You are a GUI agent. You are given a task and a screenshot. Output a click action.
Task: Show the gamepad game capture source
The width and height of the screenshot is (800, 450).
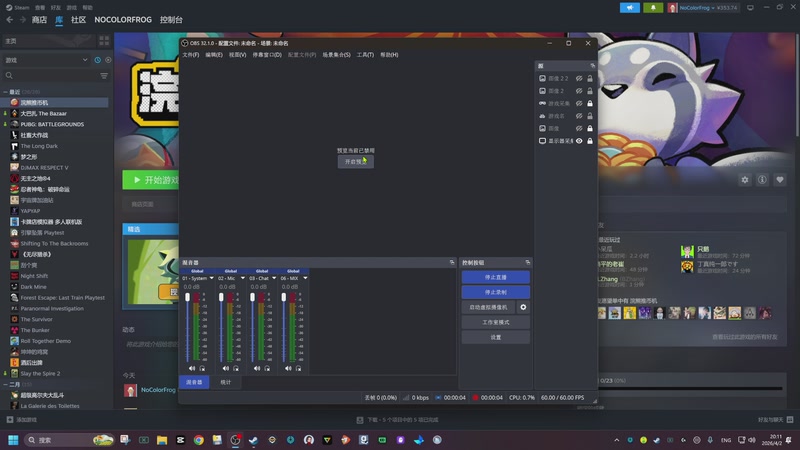579,104
